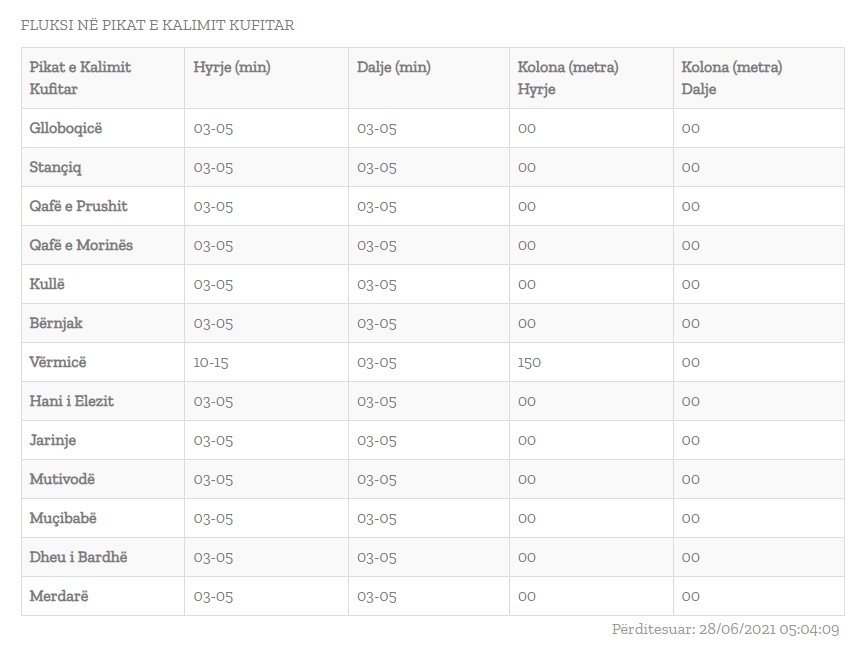The height and width of the screenshot is (651, 850).
Task: Click the Glloboqicë border crossing name
Action: 66,128
